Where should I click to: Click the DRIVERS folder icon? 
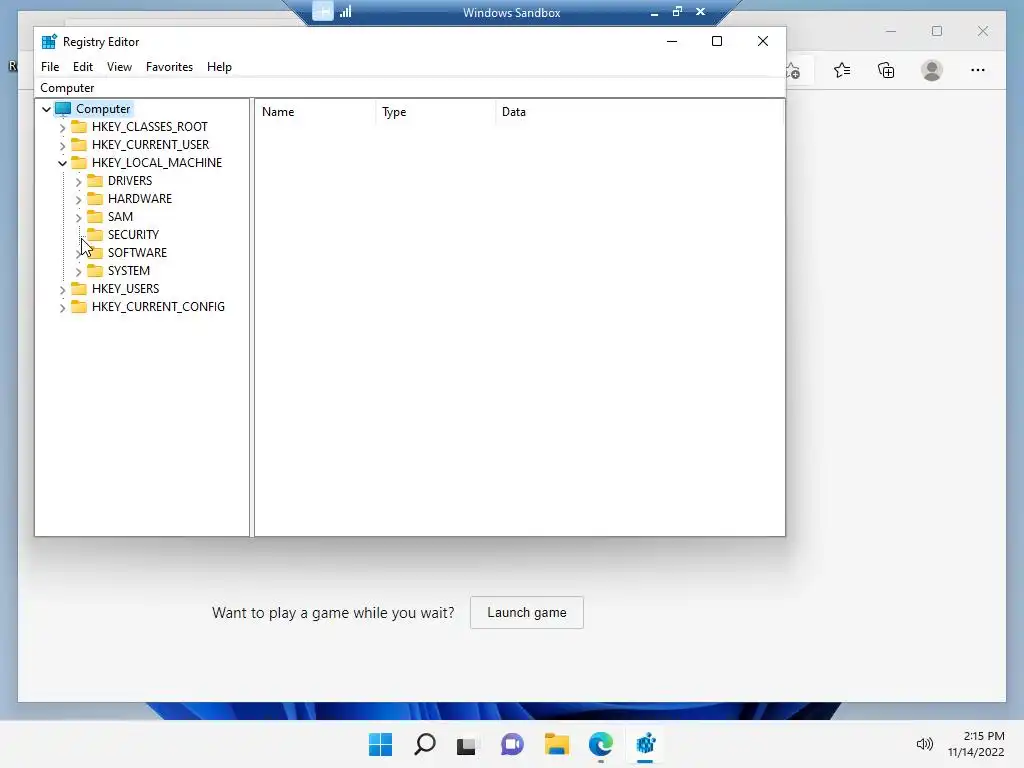[x=95, y=180]
